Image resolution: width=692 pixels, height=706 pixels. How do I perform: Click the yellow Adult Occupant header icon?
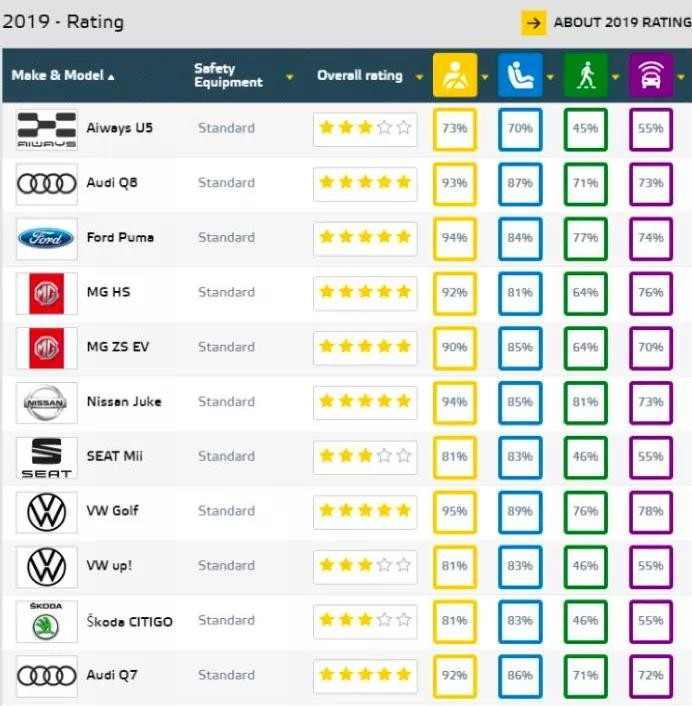(x=455, y=75)
